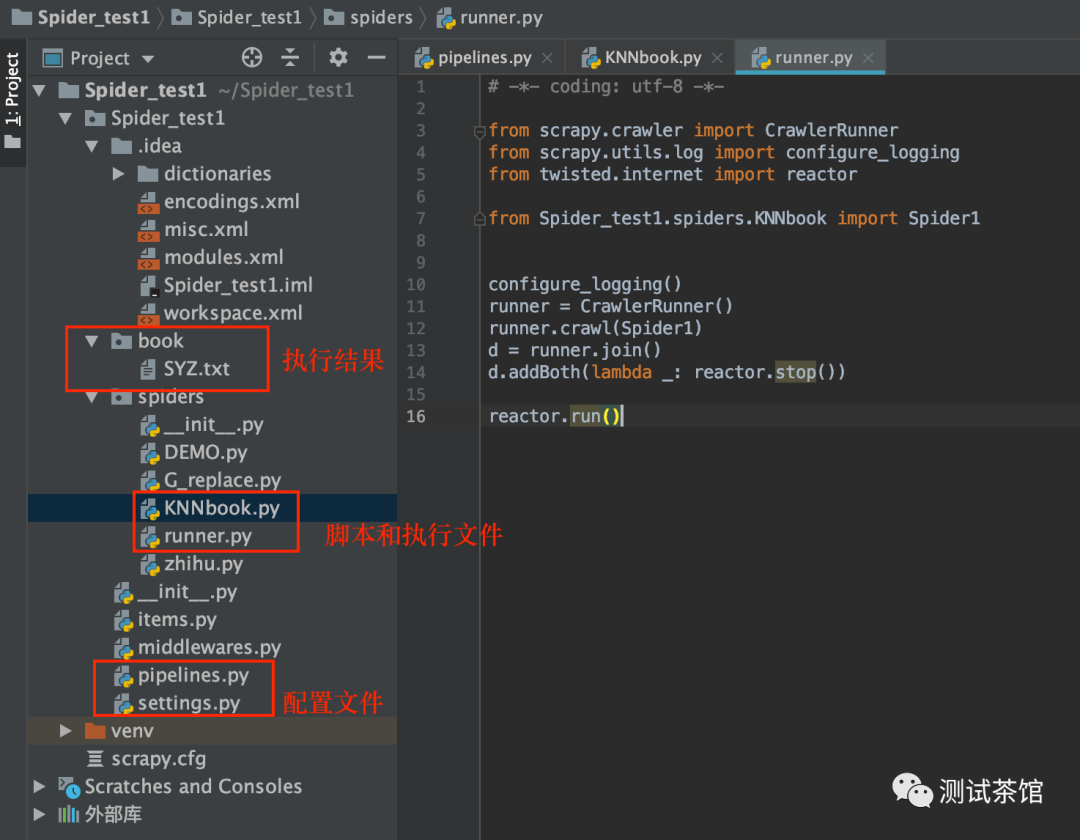Expand the 外部库 external libraries node
Viewport: 1080px width, 840px height.
pyautogui.click(x=39, y=815)
